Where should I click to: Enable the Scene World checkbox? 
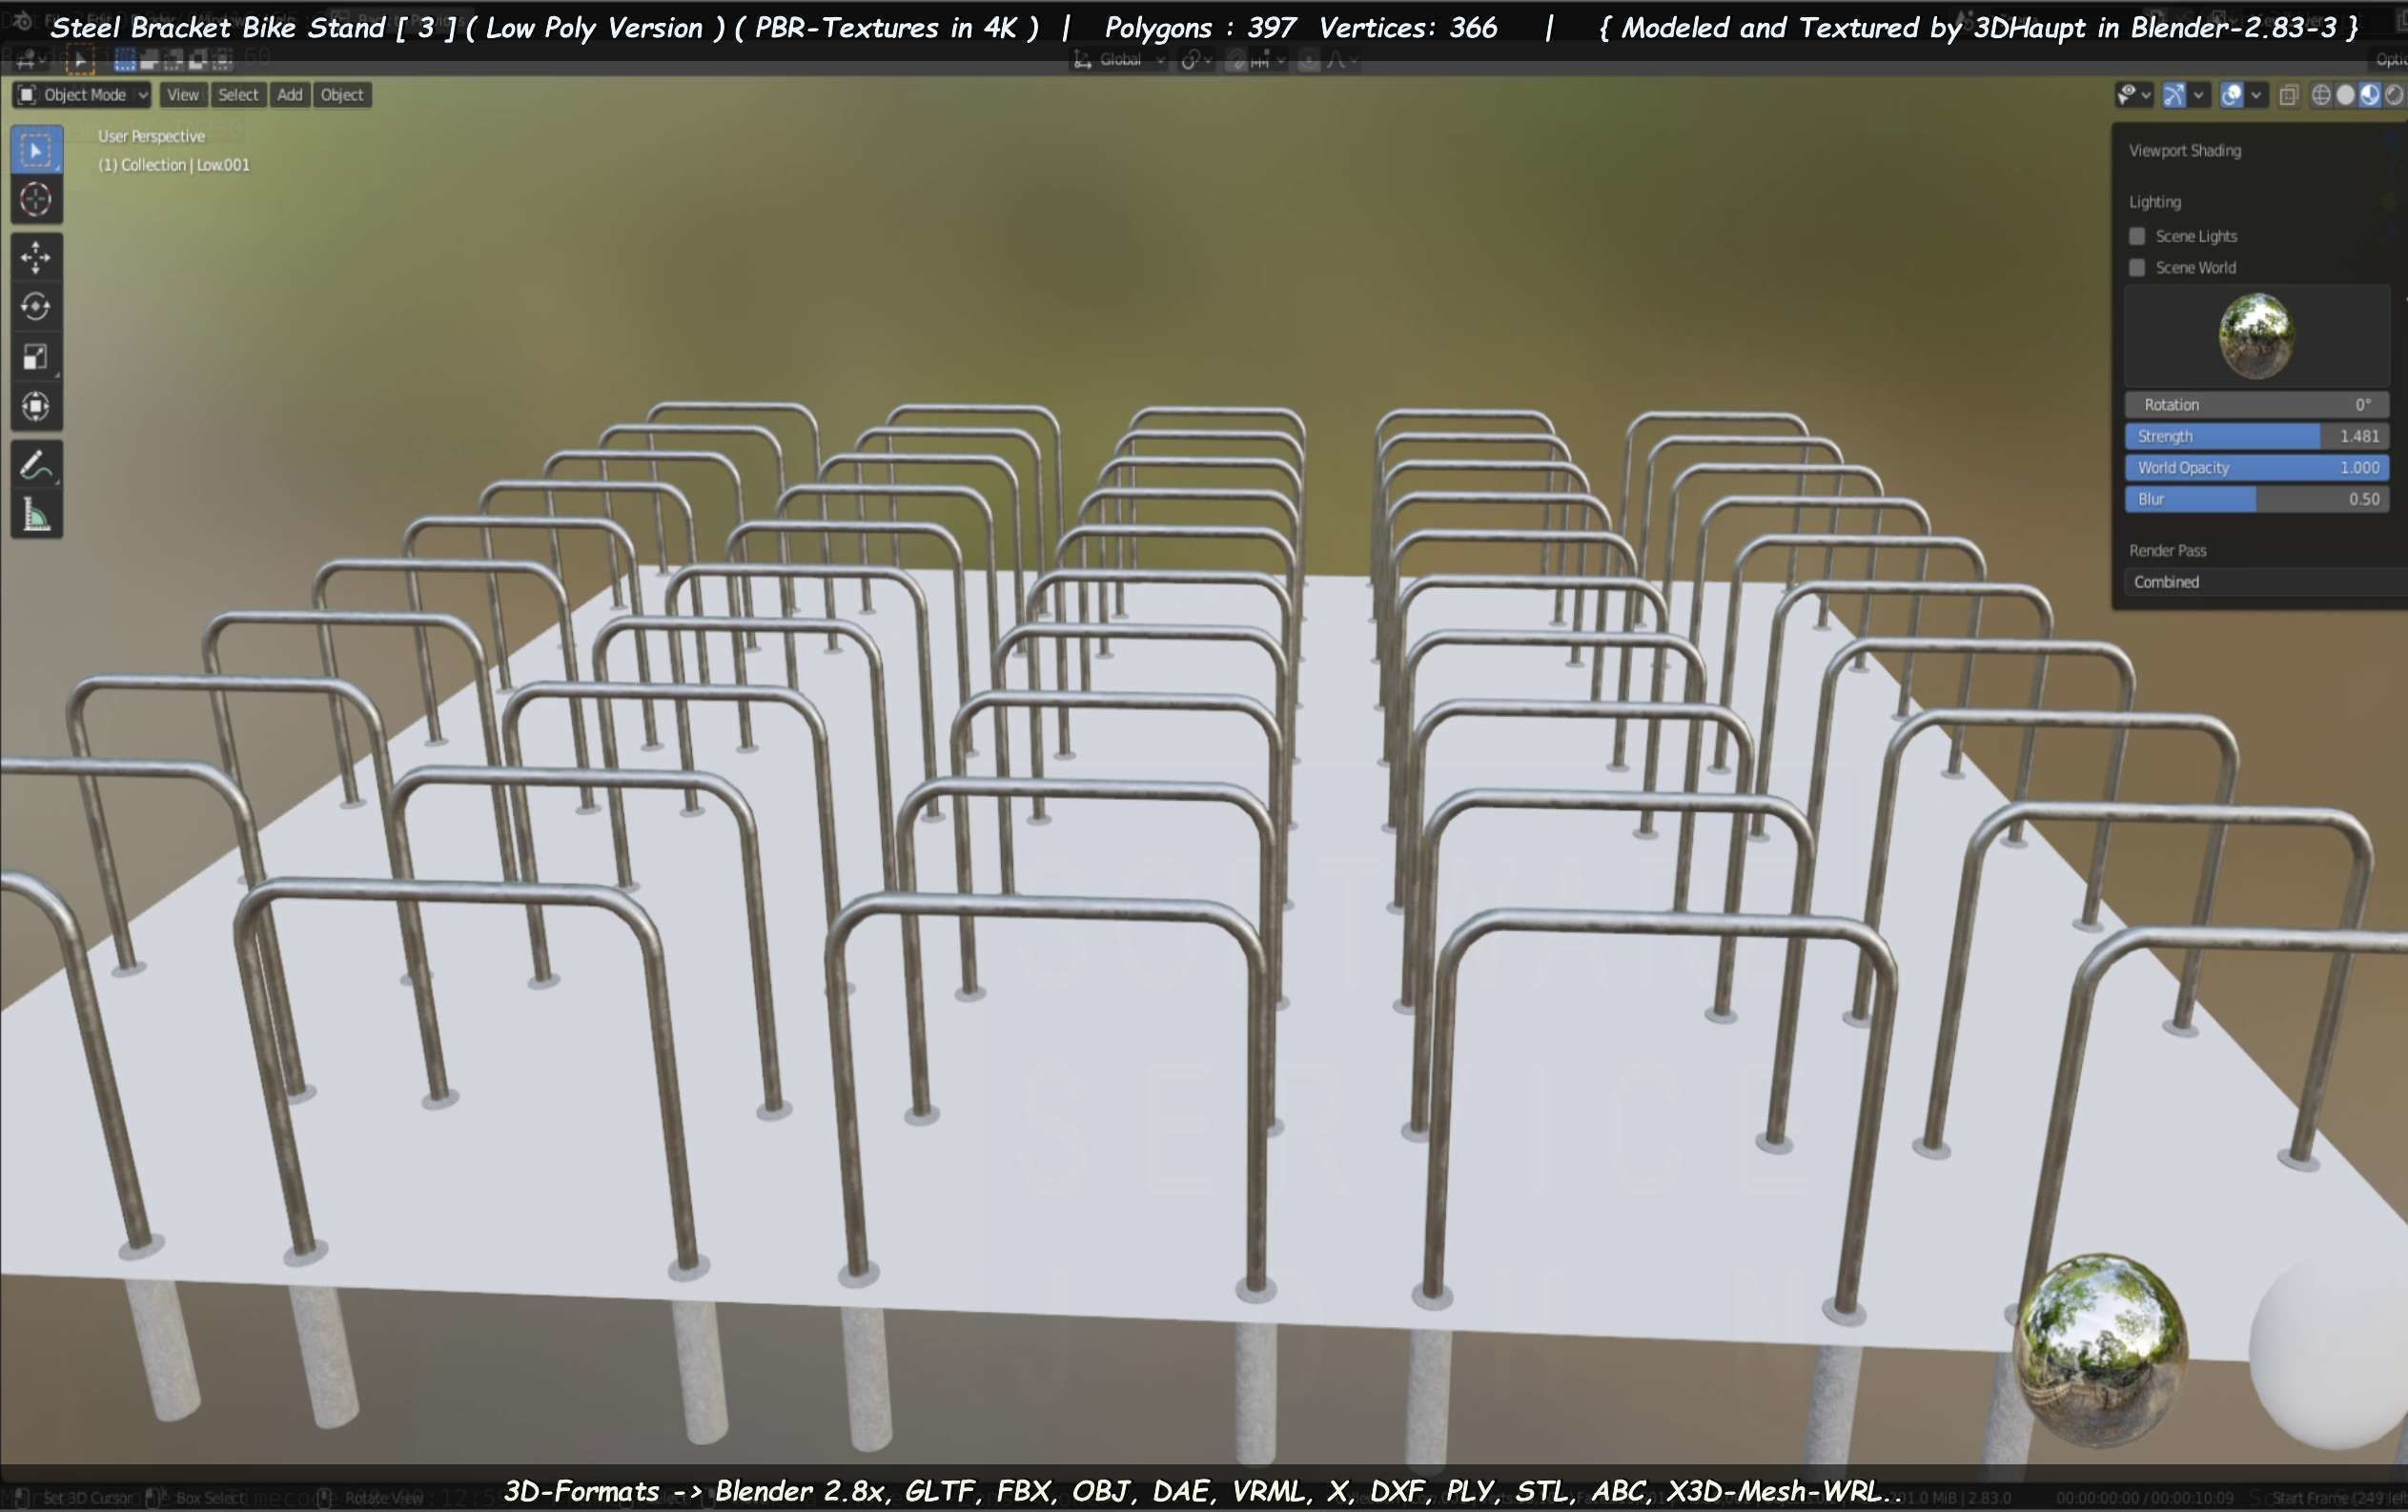click(2137, 267)
